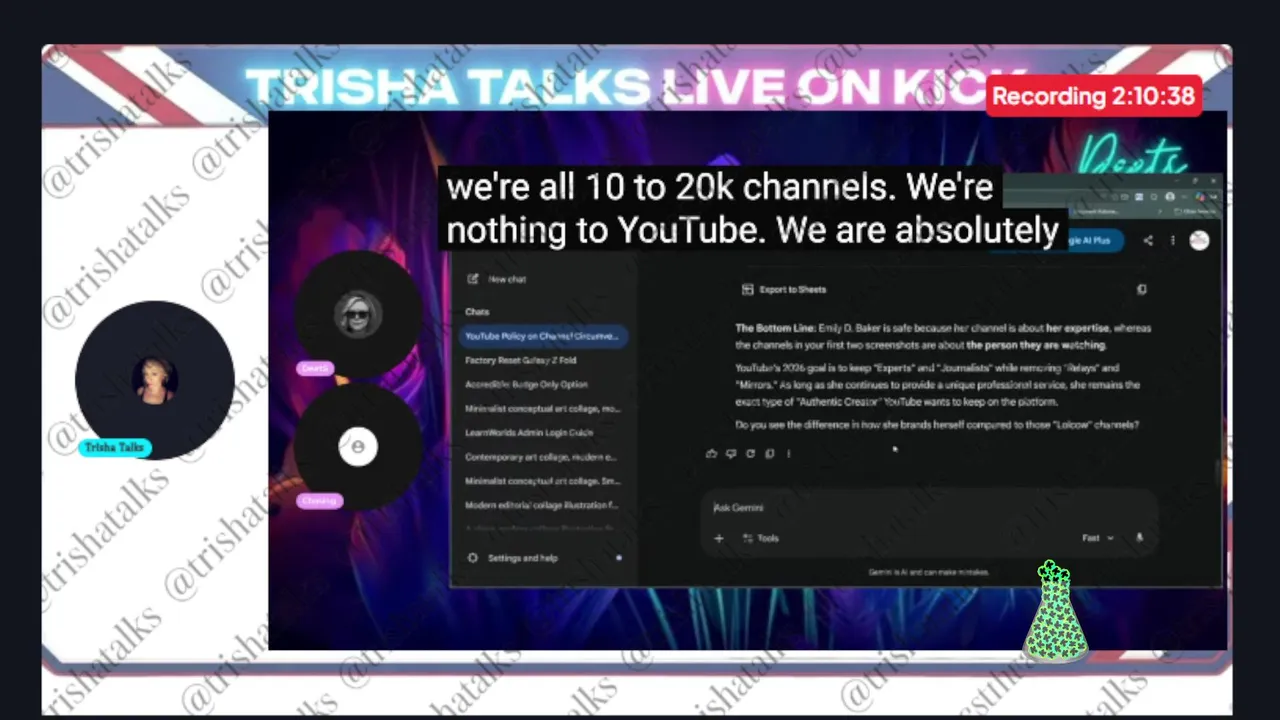Viewport: 1280px width, 720px height.
Task: Open the Tools menu in the prompt box
Action: [x=760, y=538]
